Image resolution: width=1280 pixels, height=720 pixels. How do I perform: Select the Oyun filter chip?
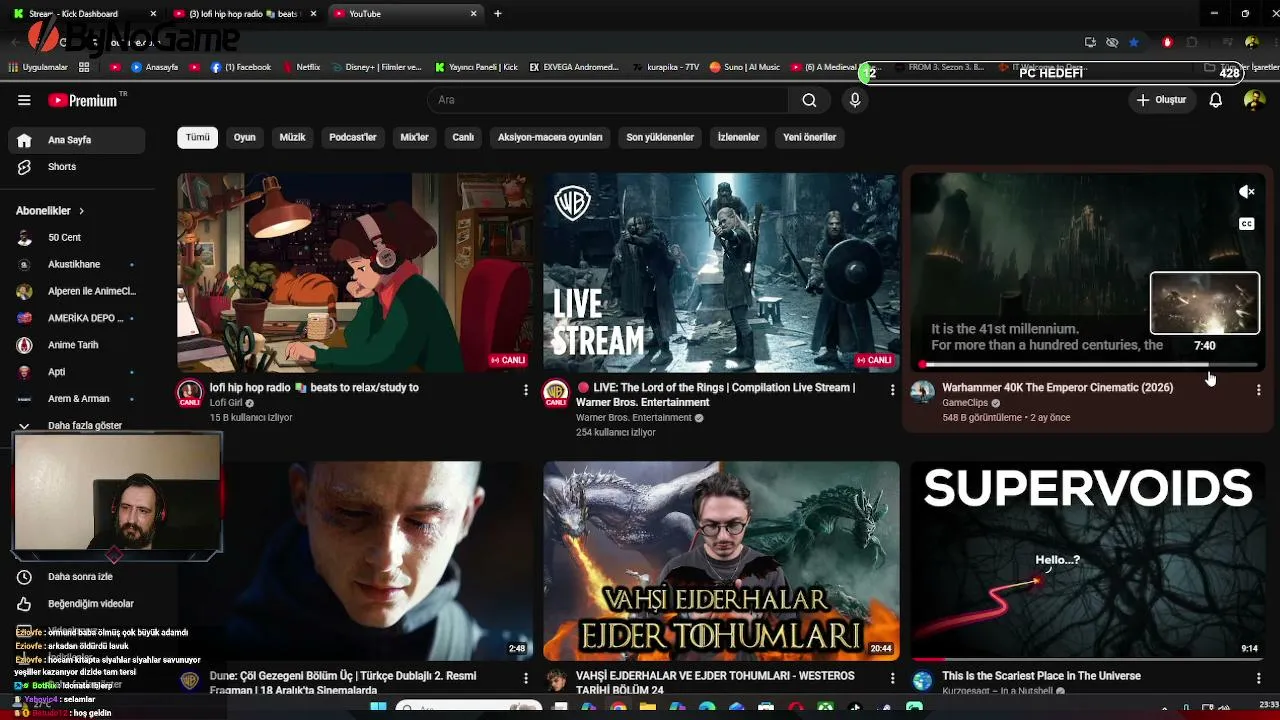coord(245,137)
